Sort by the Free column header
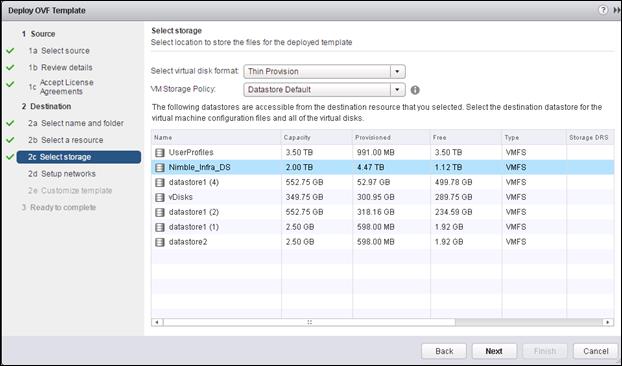Image resolution: width=622 pixels, height=366 pixels. 466,137
